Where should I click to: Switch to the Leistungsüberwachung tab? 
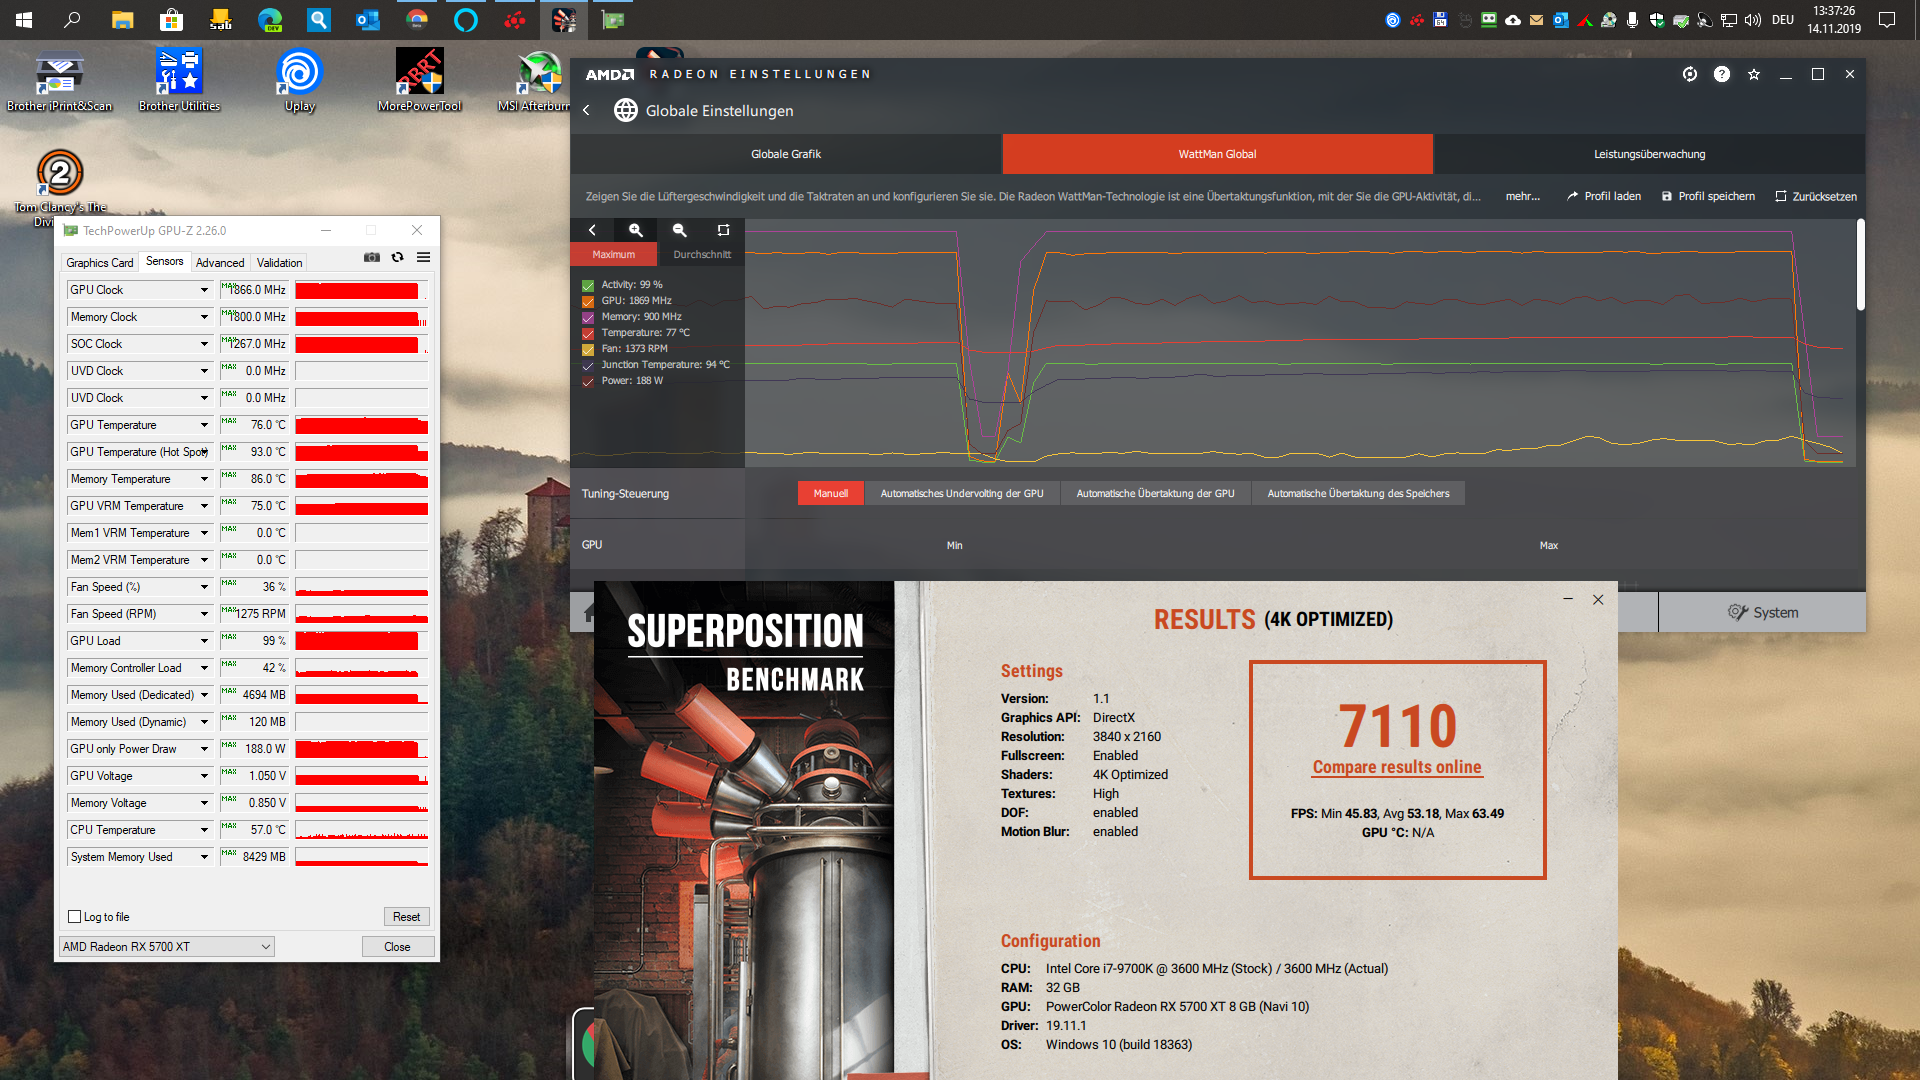(x=1648, y=154)
